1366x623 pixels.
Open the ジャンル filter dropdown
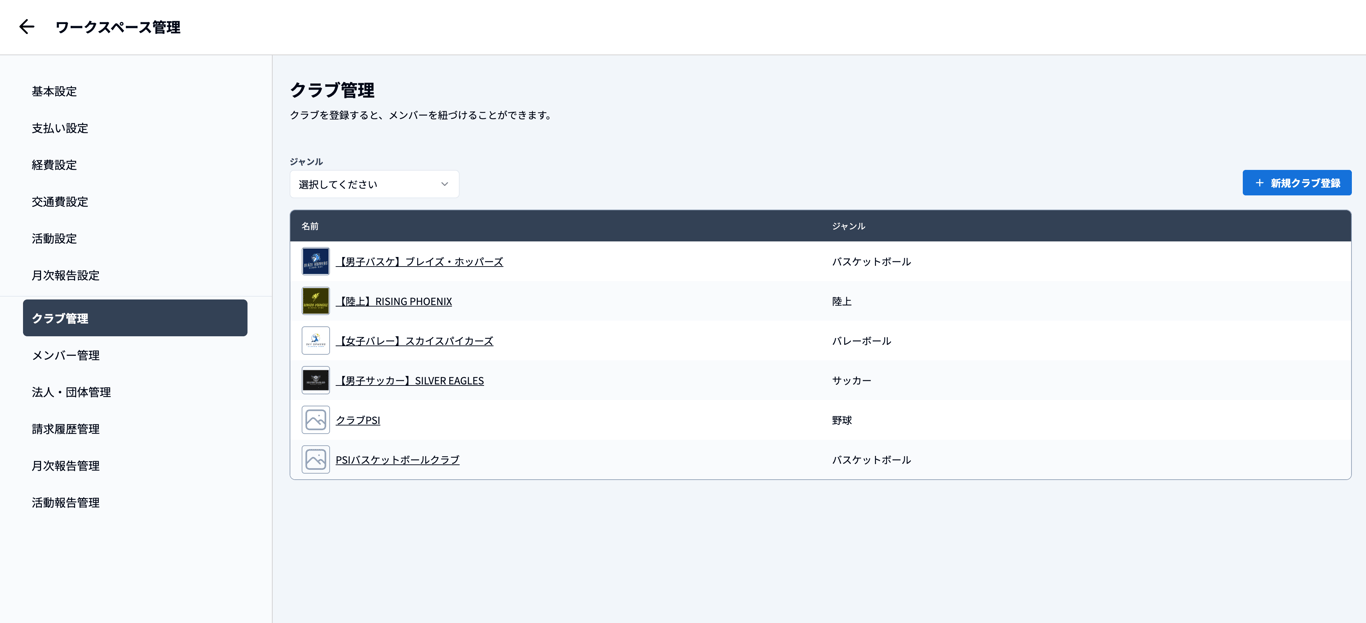pos(374,184)
